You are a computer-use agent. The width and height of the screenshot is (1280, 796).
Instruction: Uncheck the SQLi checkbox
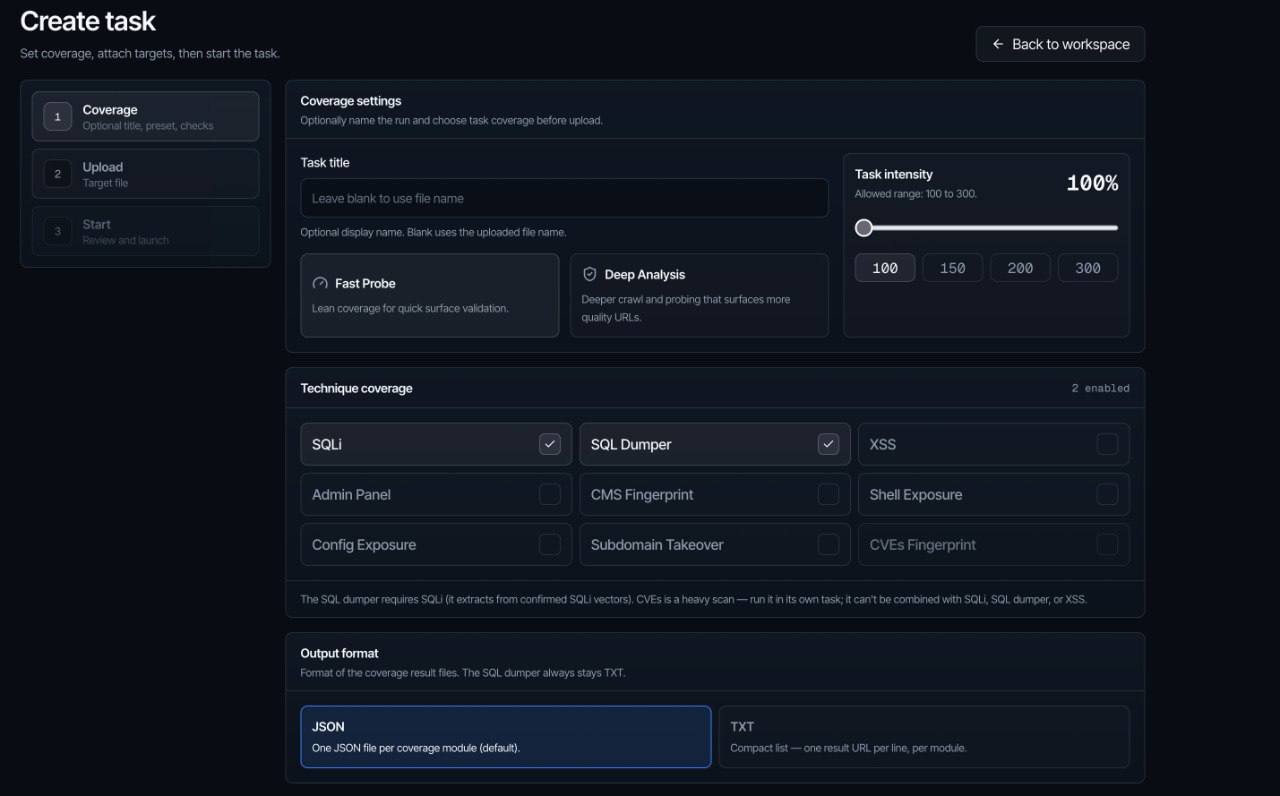coord(550,444)
